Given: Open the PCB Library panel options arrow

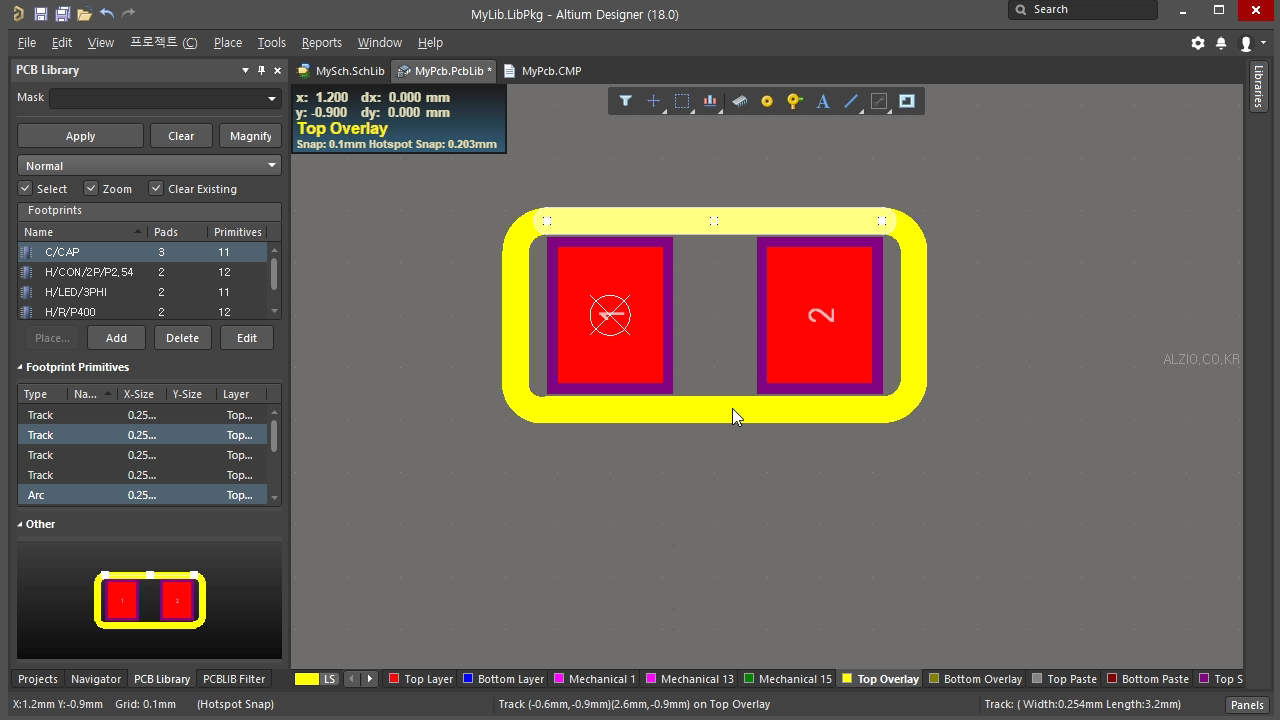Looking at the screenshot, I should pos(245,70).
